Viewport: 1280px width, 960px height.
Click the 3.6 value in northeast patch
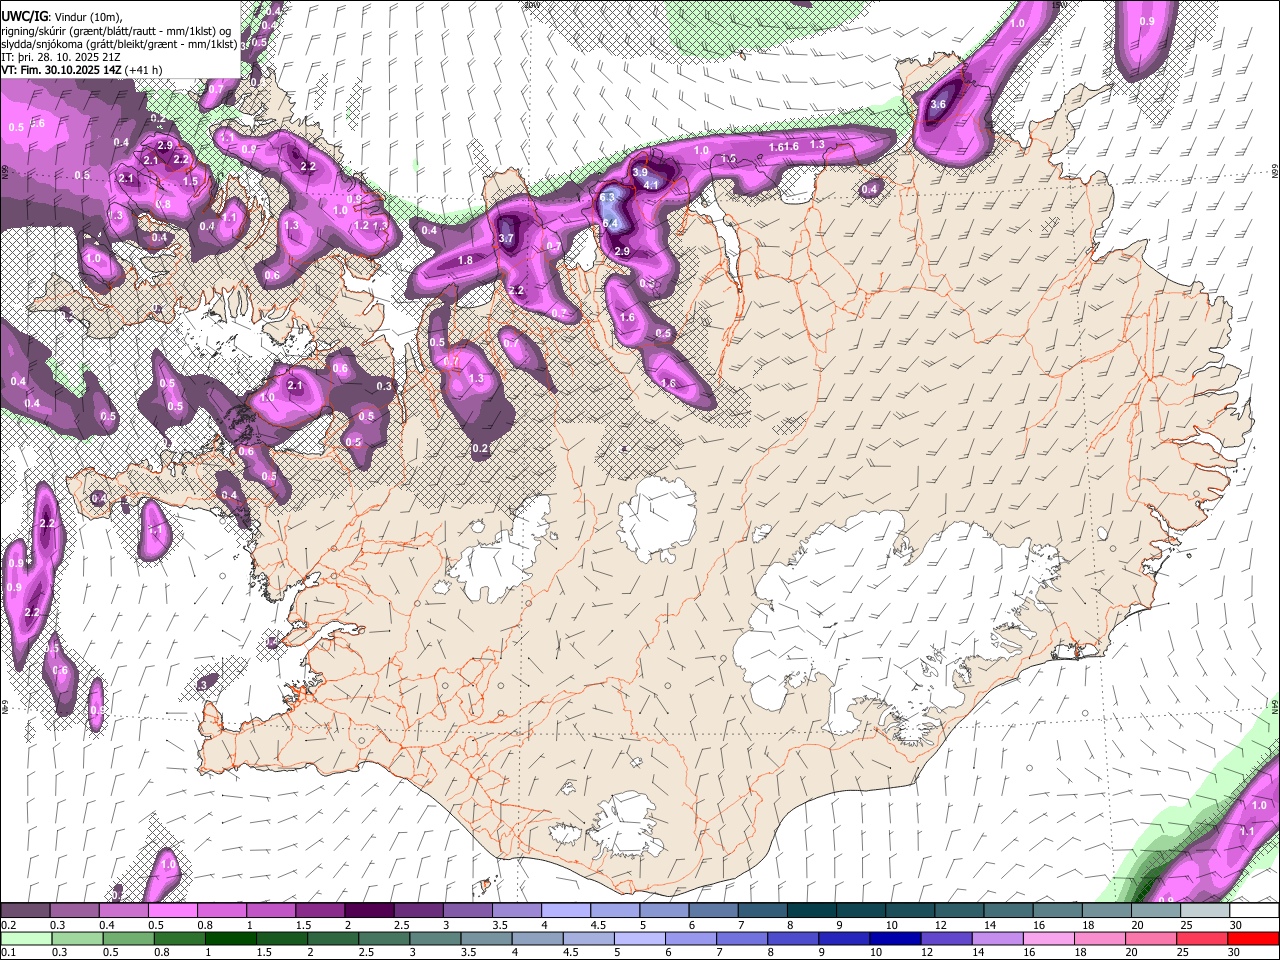(x=938, y=104)
